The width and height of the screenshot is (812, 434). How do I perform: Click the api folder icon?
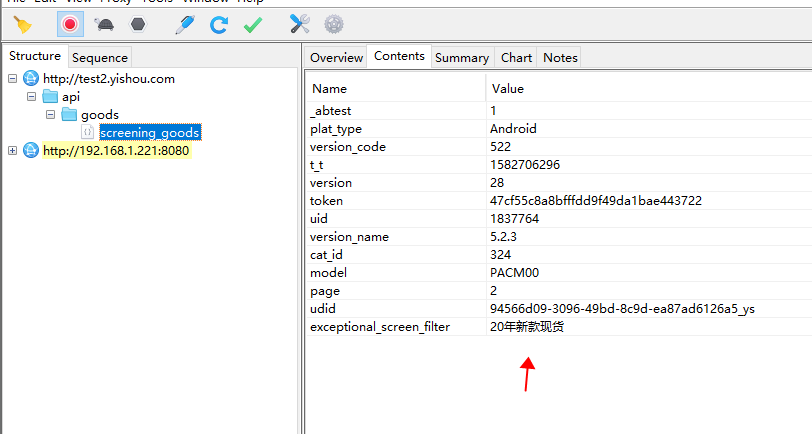(x=50, y=96)
